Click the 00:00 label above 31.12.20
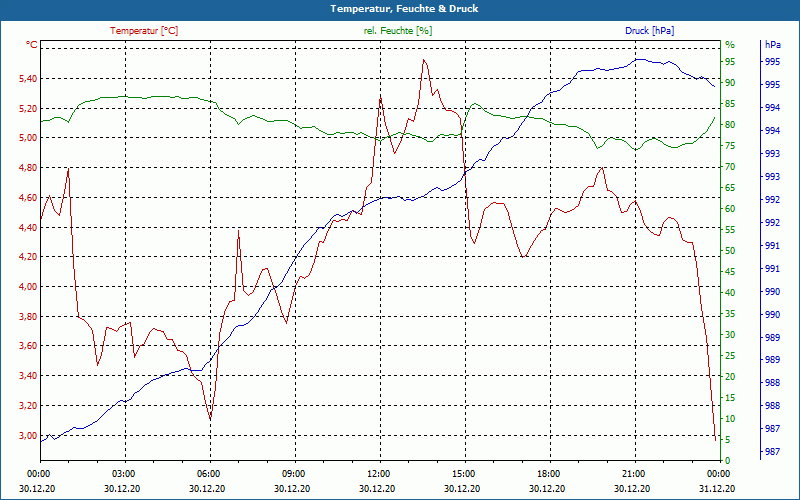 (x=717, y=473)
